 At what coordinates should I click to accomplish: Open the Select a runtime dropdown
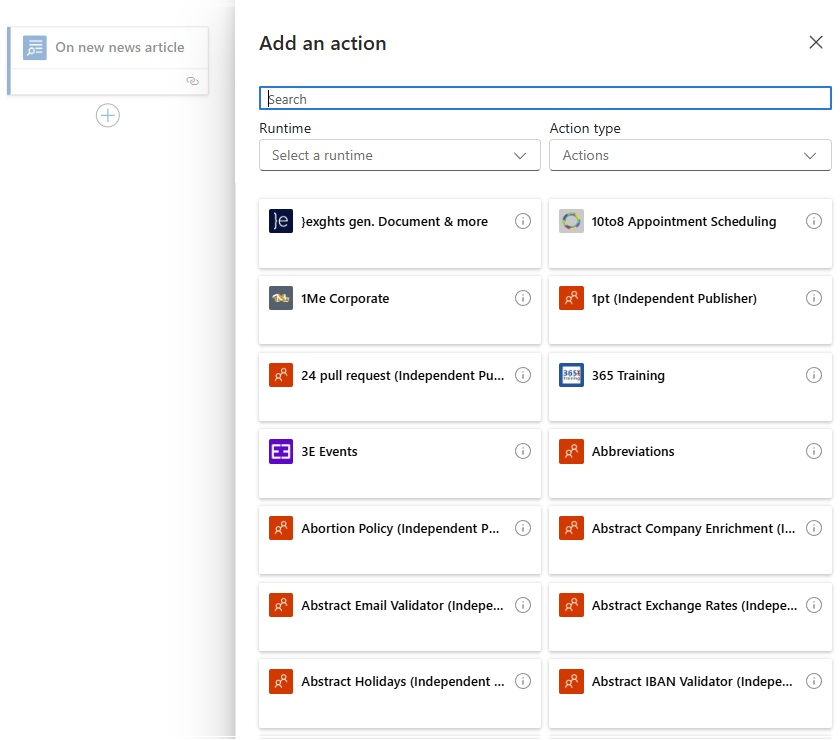400,155
